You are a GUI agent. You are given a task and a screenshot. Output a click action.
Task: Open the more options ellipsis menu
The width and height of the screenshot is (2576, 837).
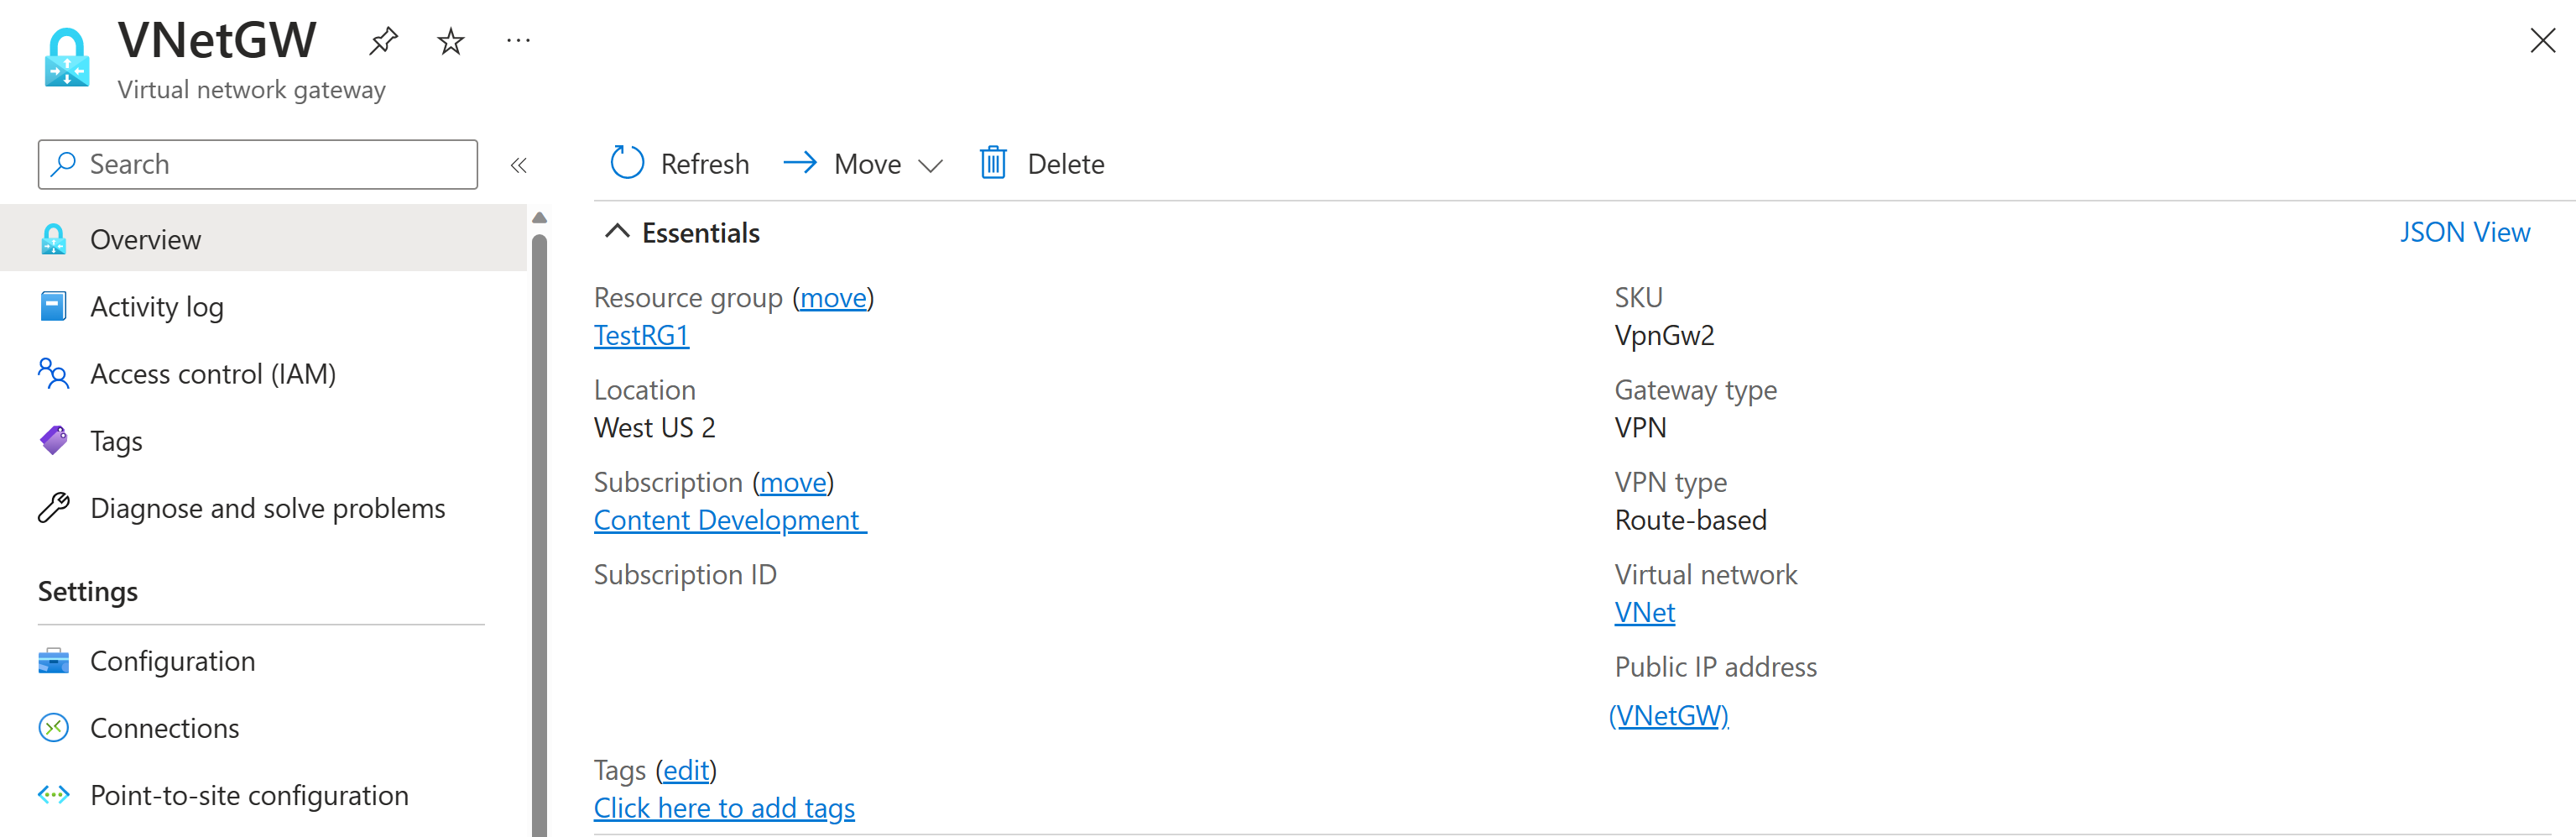click(x=518, y=41)
